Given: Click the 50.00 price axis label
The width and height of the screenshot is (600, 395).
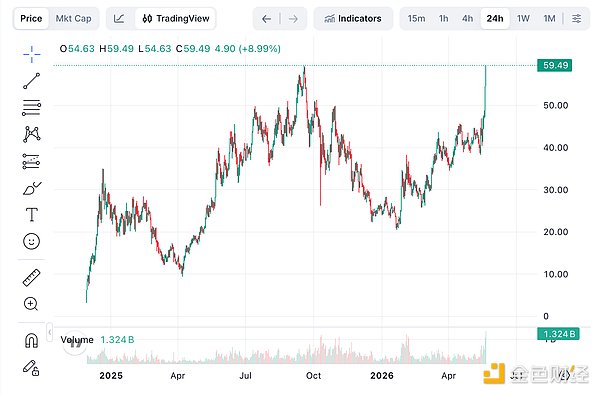Looking at the screenshot, I should [556, 105].
